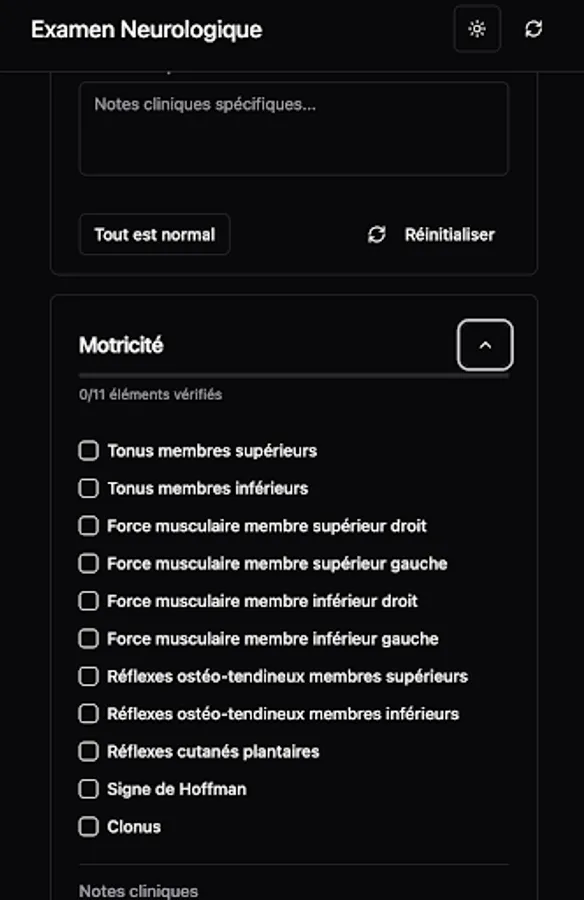Click the refresh icon in the header
This screenshot has width=584, height=900.
click(x=533, y=28)
